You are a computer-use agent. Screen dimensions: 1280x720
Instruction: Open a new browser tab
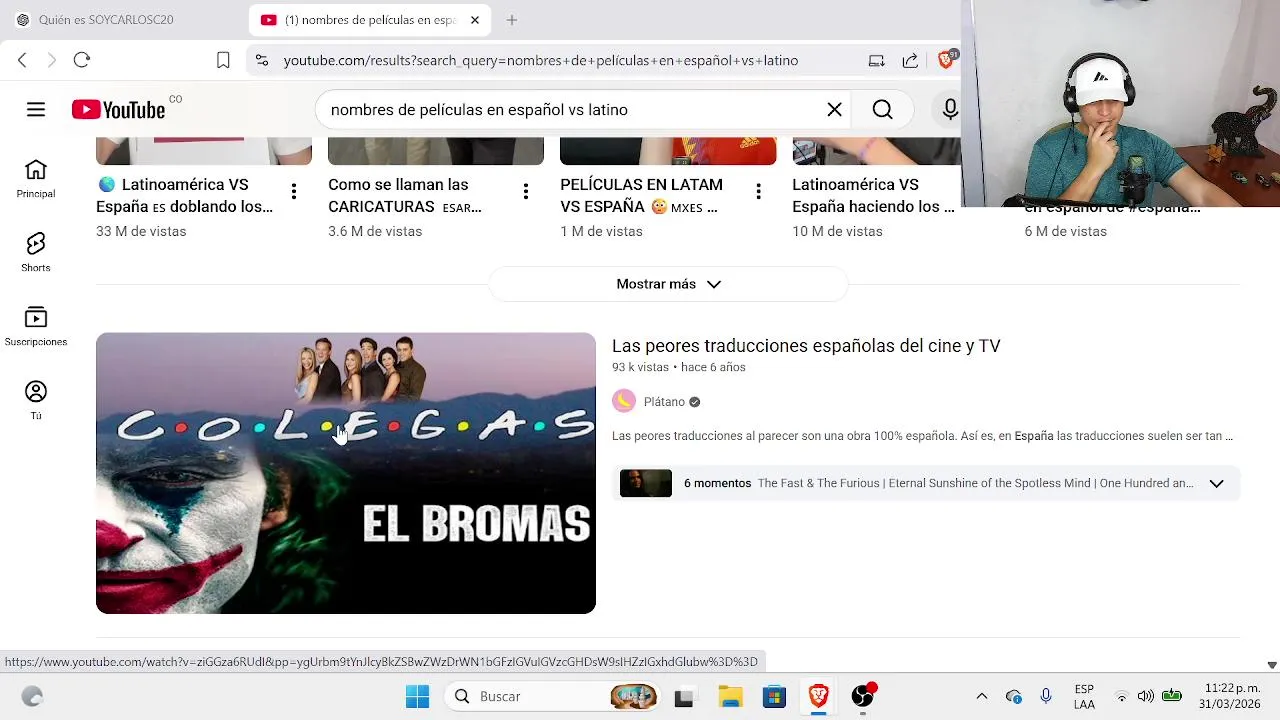click(x=512, y=20)
